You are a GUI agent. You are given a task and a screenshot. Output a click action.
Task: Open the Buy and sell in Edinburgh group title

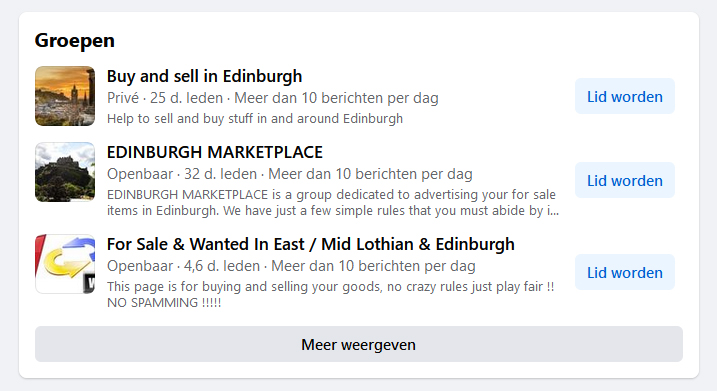204,76
